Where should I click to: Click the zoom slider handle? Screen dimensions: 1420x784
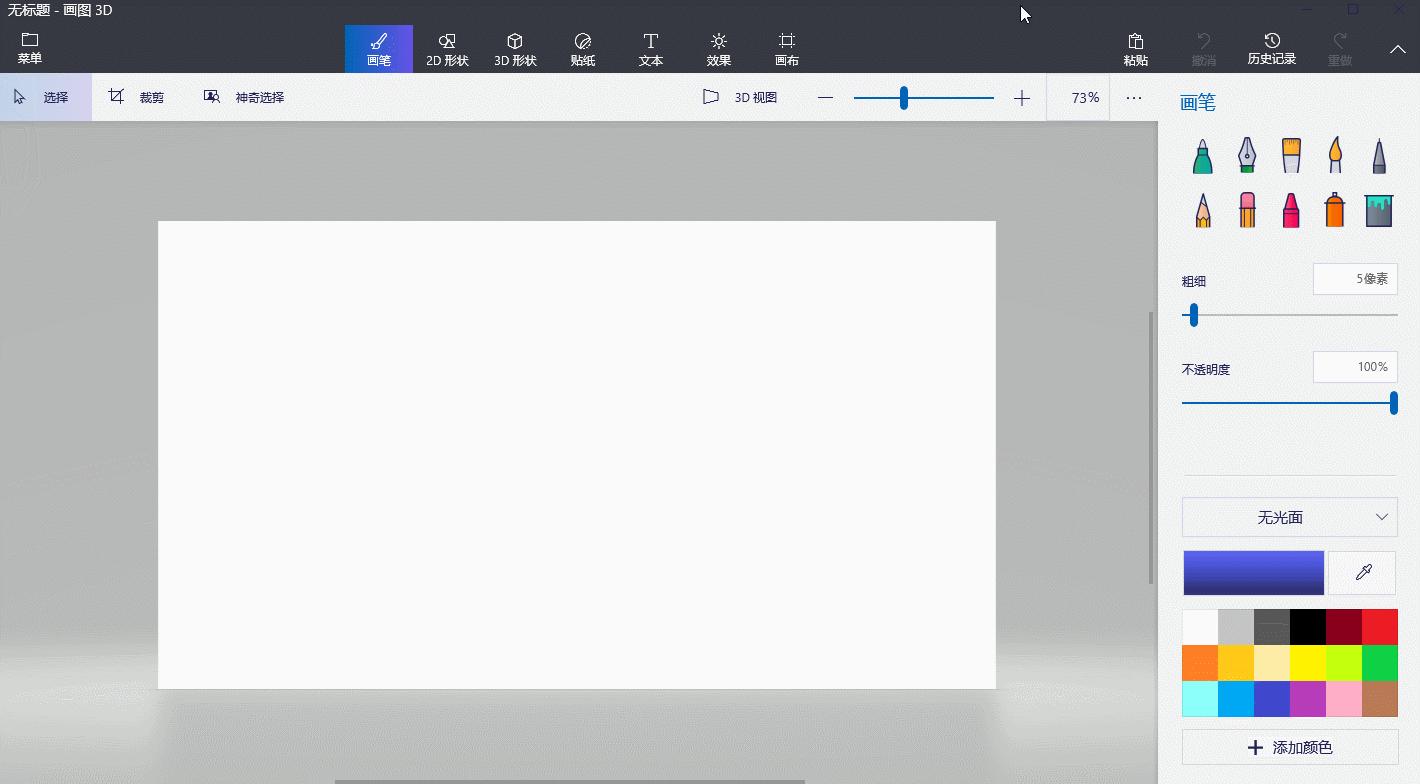(904, 97)
